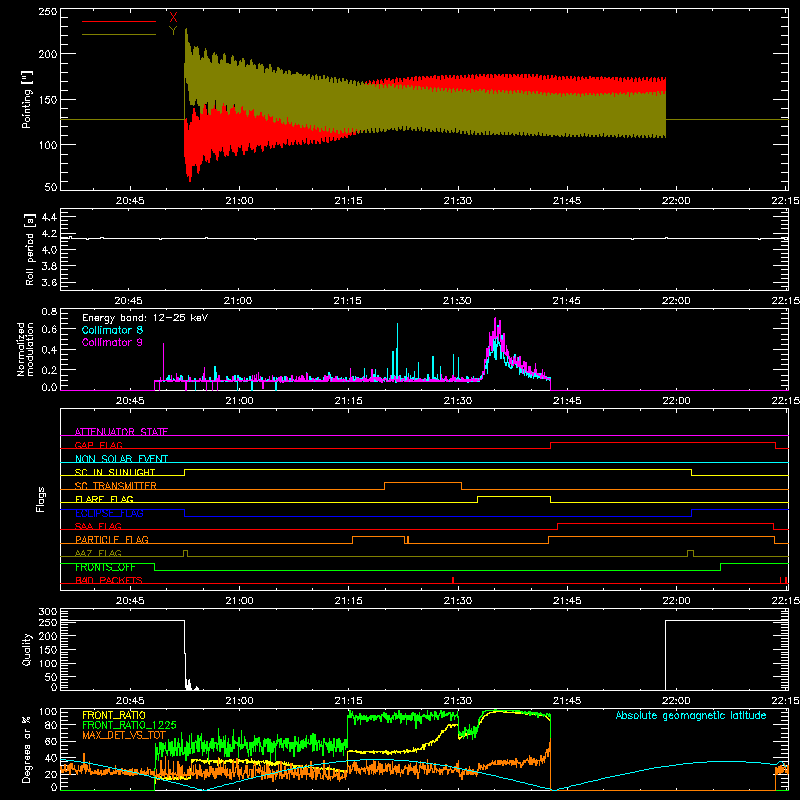This screenshot has height=800, width=800.
Task: Click the 21:45 tick under flags plot
Action: point(567,601)
